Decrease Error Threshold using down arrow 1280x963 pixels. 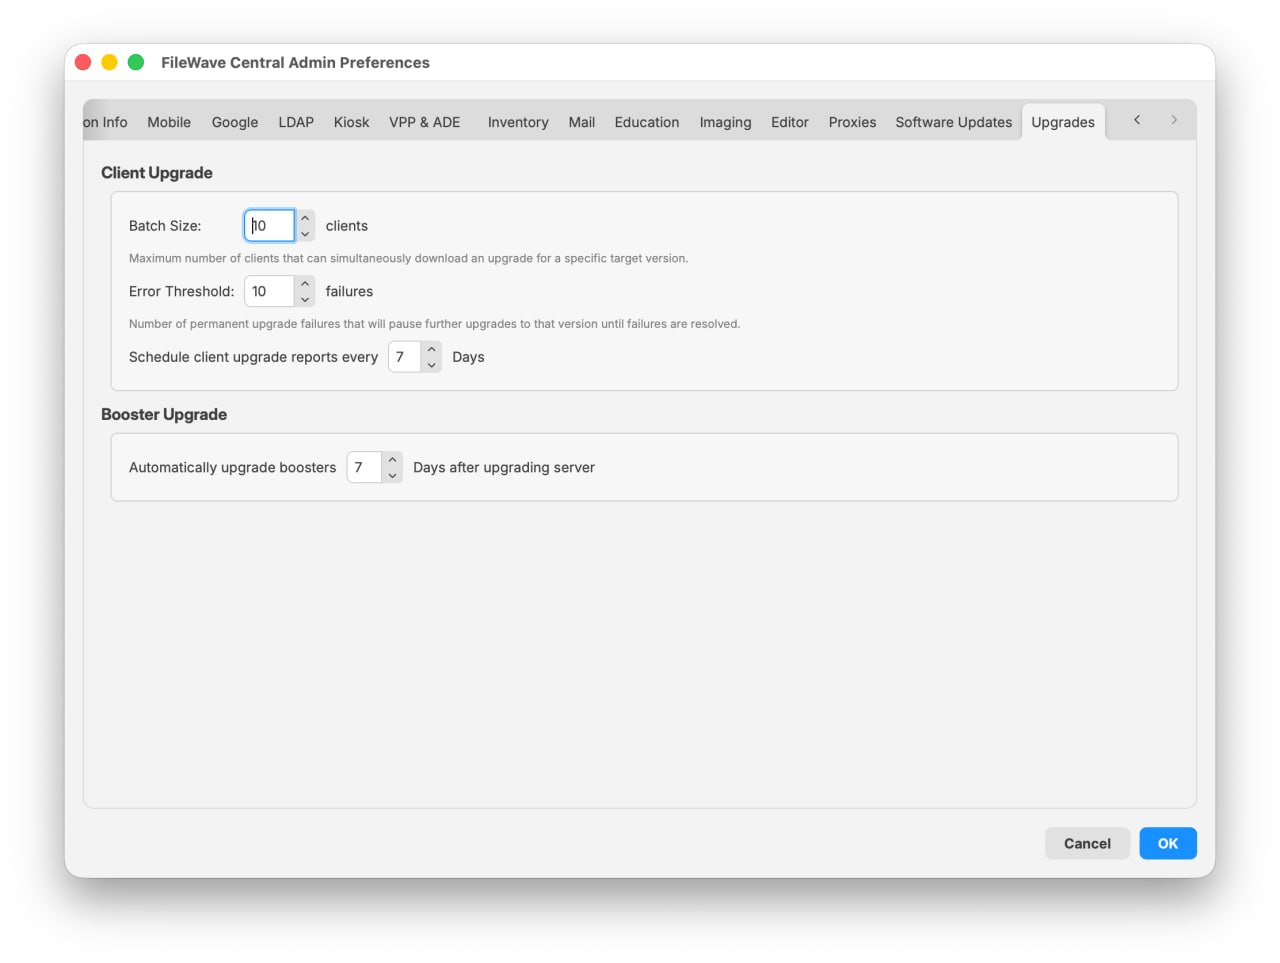click(x=305, y=300)
